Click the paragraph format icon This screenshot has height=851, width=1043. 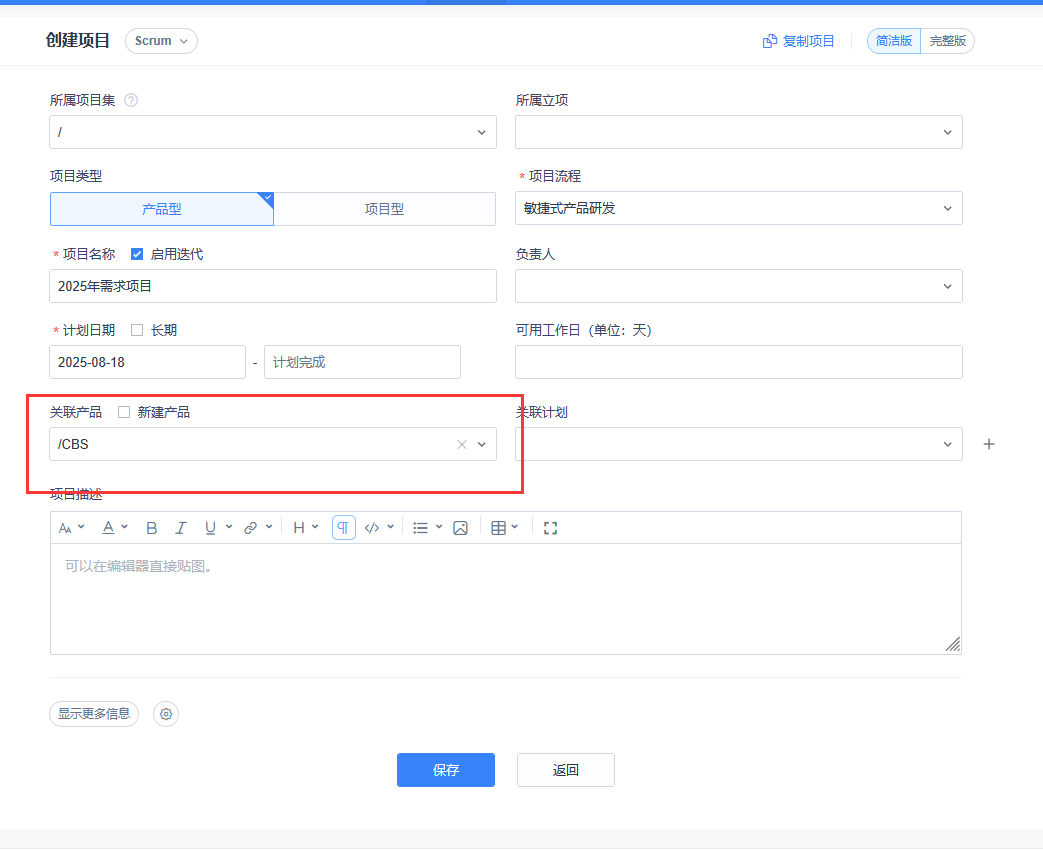(x=343, y=528)
